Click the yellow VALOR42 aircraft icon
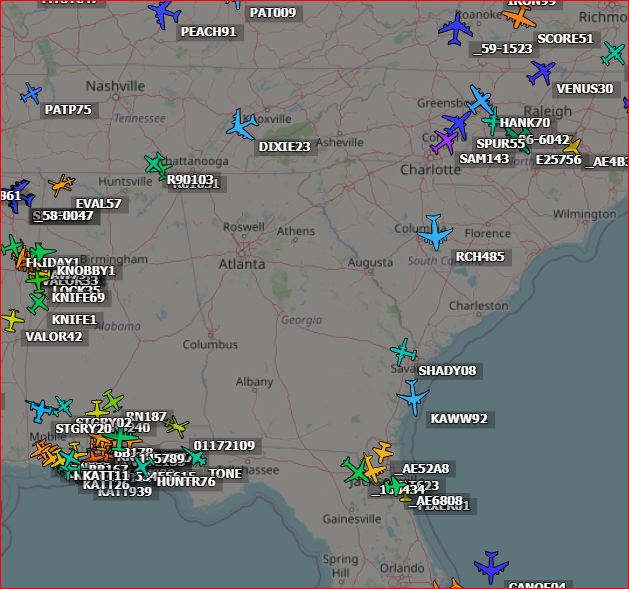Screen dimensions: 629x589 click(12, 320)
